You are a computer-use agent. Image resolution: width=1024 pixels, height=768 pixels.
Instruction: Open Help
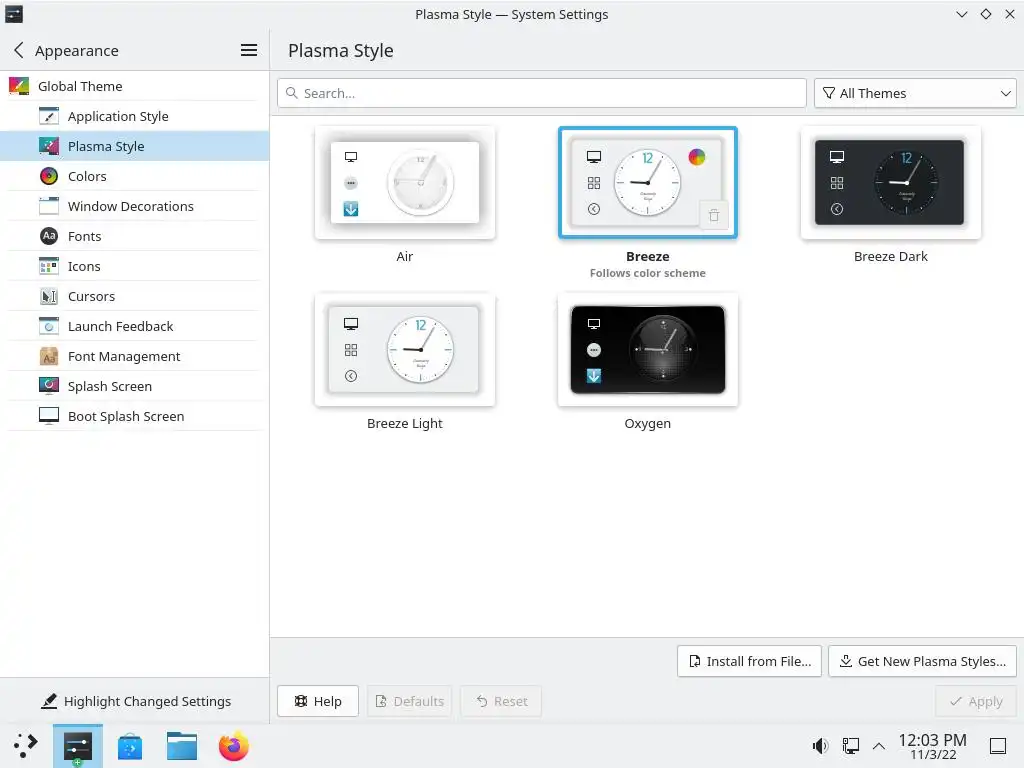tap(317, 701)
